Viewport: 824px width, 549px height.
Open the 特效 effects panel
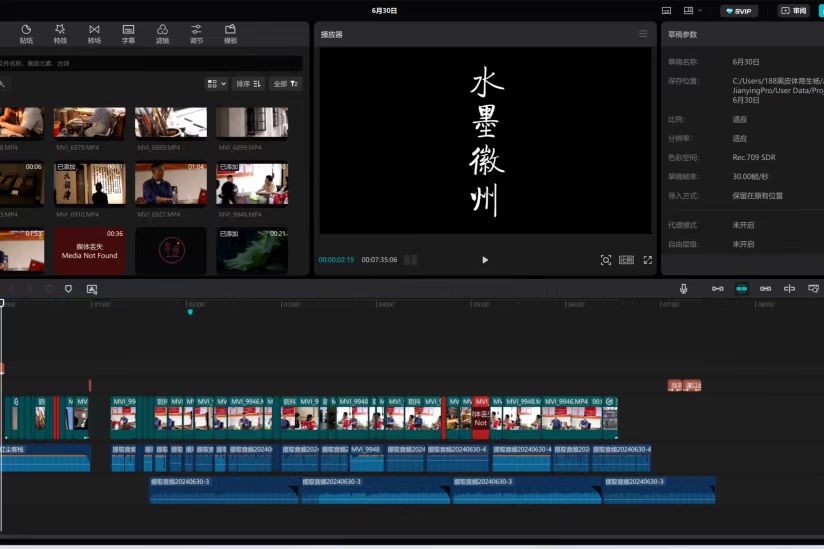coord(60,34)
